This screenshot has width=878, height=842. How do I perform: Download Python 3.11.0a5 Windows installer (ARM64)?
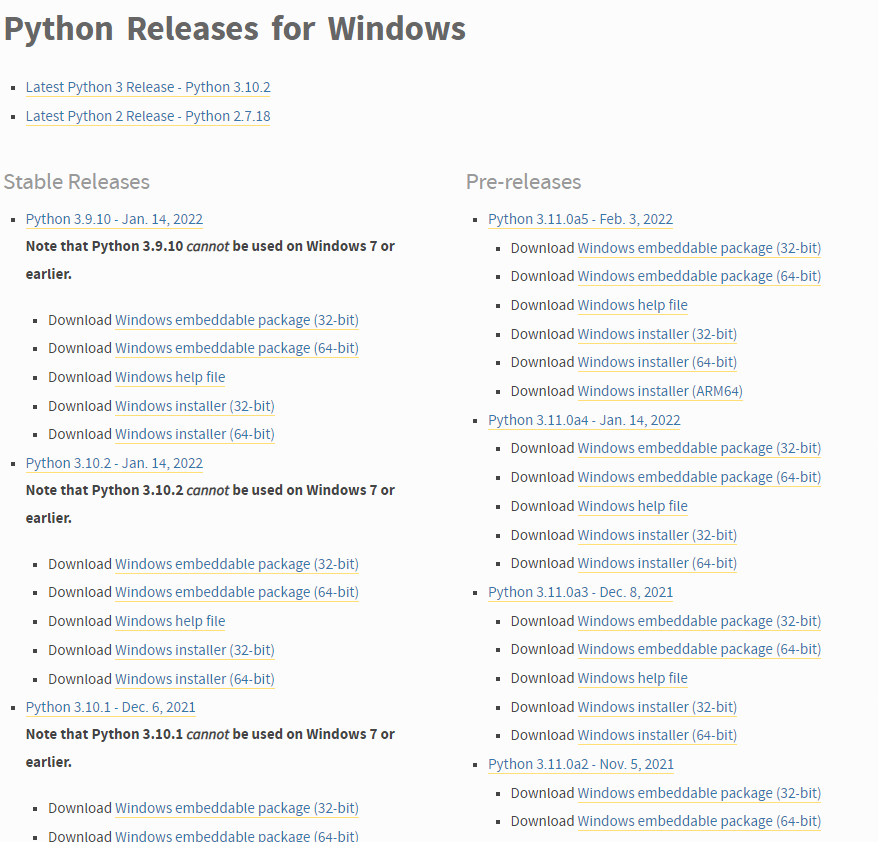(660, 391)
